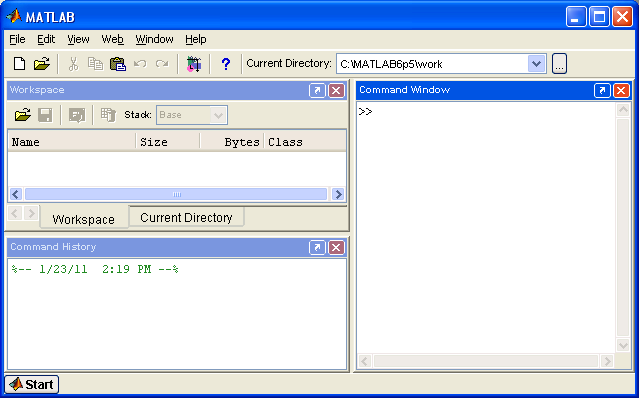
Task: Open the View menu
Action: [x=78, y=40]
